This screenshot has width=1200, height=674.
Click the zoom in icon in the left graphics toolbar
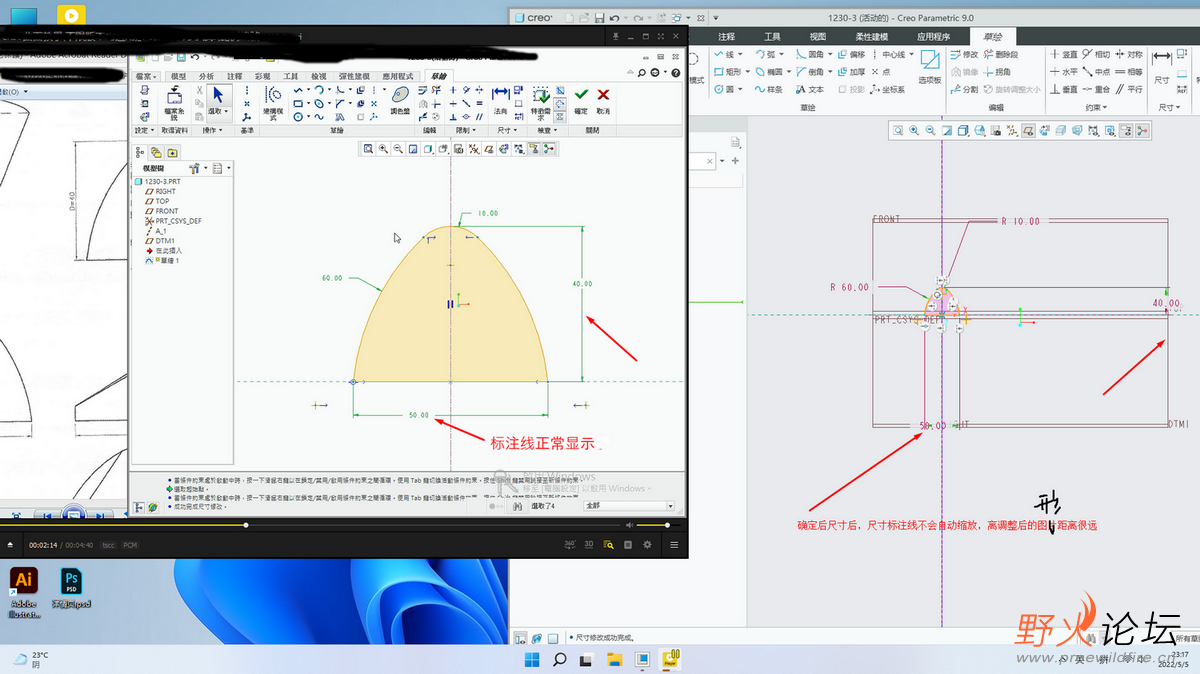(384, 149)
